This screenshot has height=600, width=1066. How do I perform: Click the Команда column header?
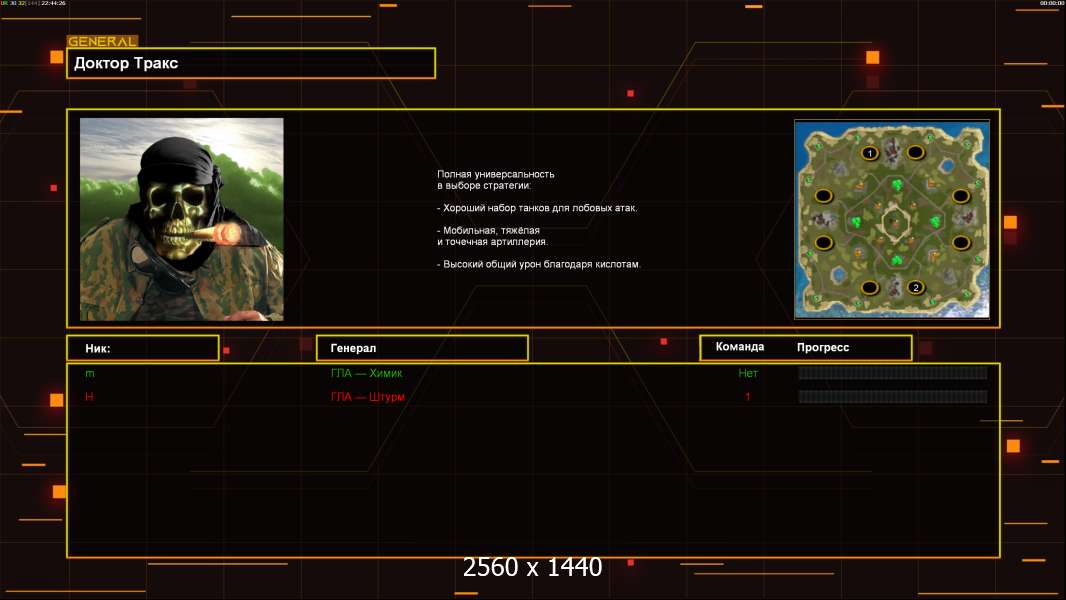point(740,347)
